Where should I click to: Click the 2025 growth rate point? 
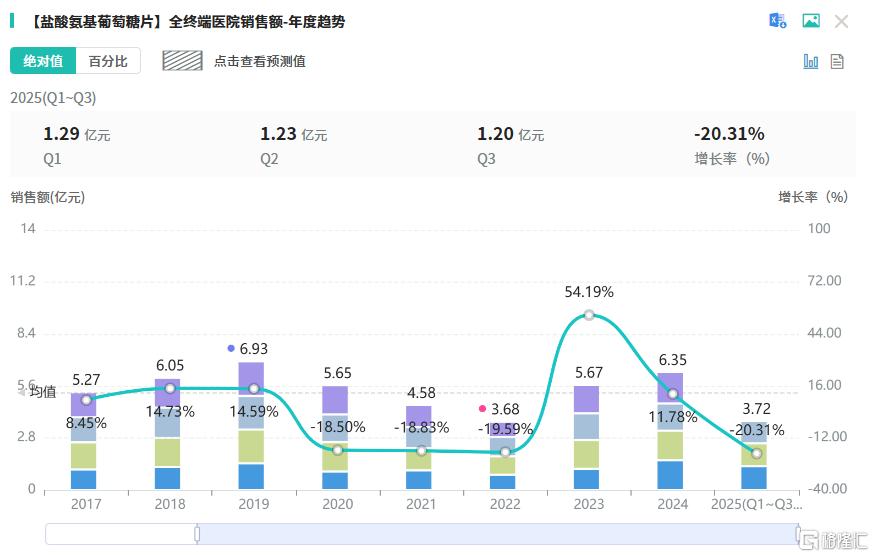tap(756, 453)
